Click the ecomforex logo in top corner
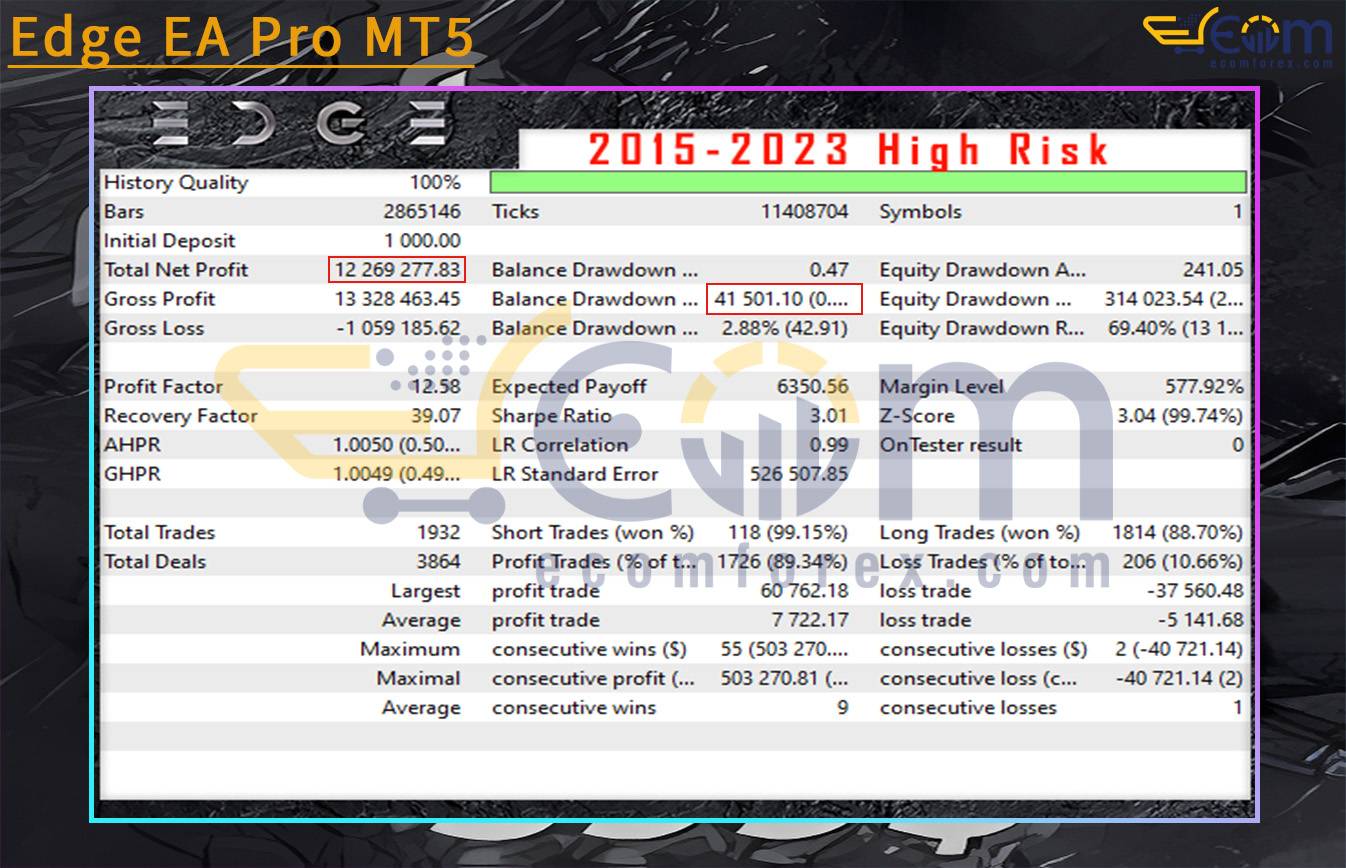1346x868 pixels. 1238,38
